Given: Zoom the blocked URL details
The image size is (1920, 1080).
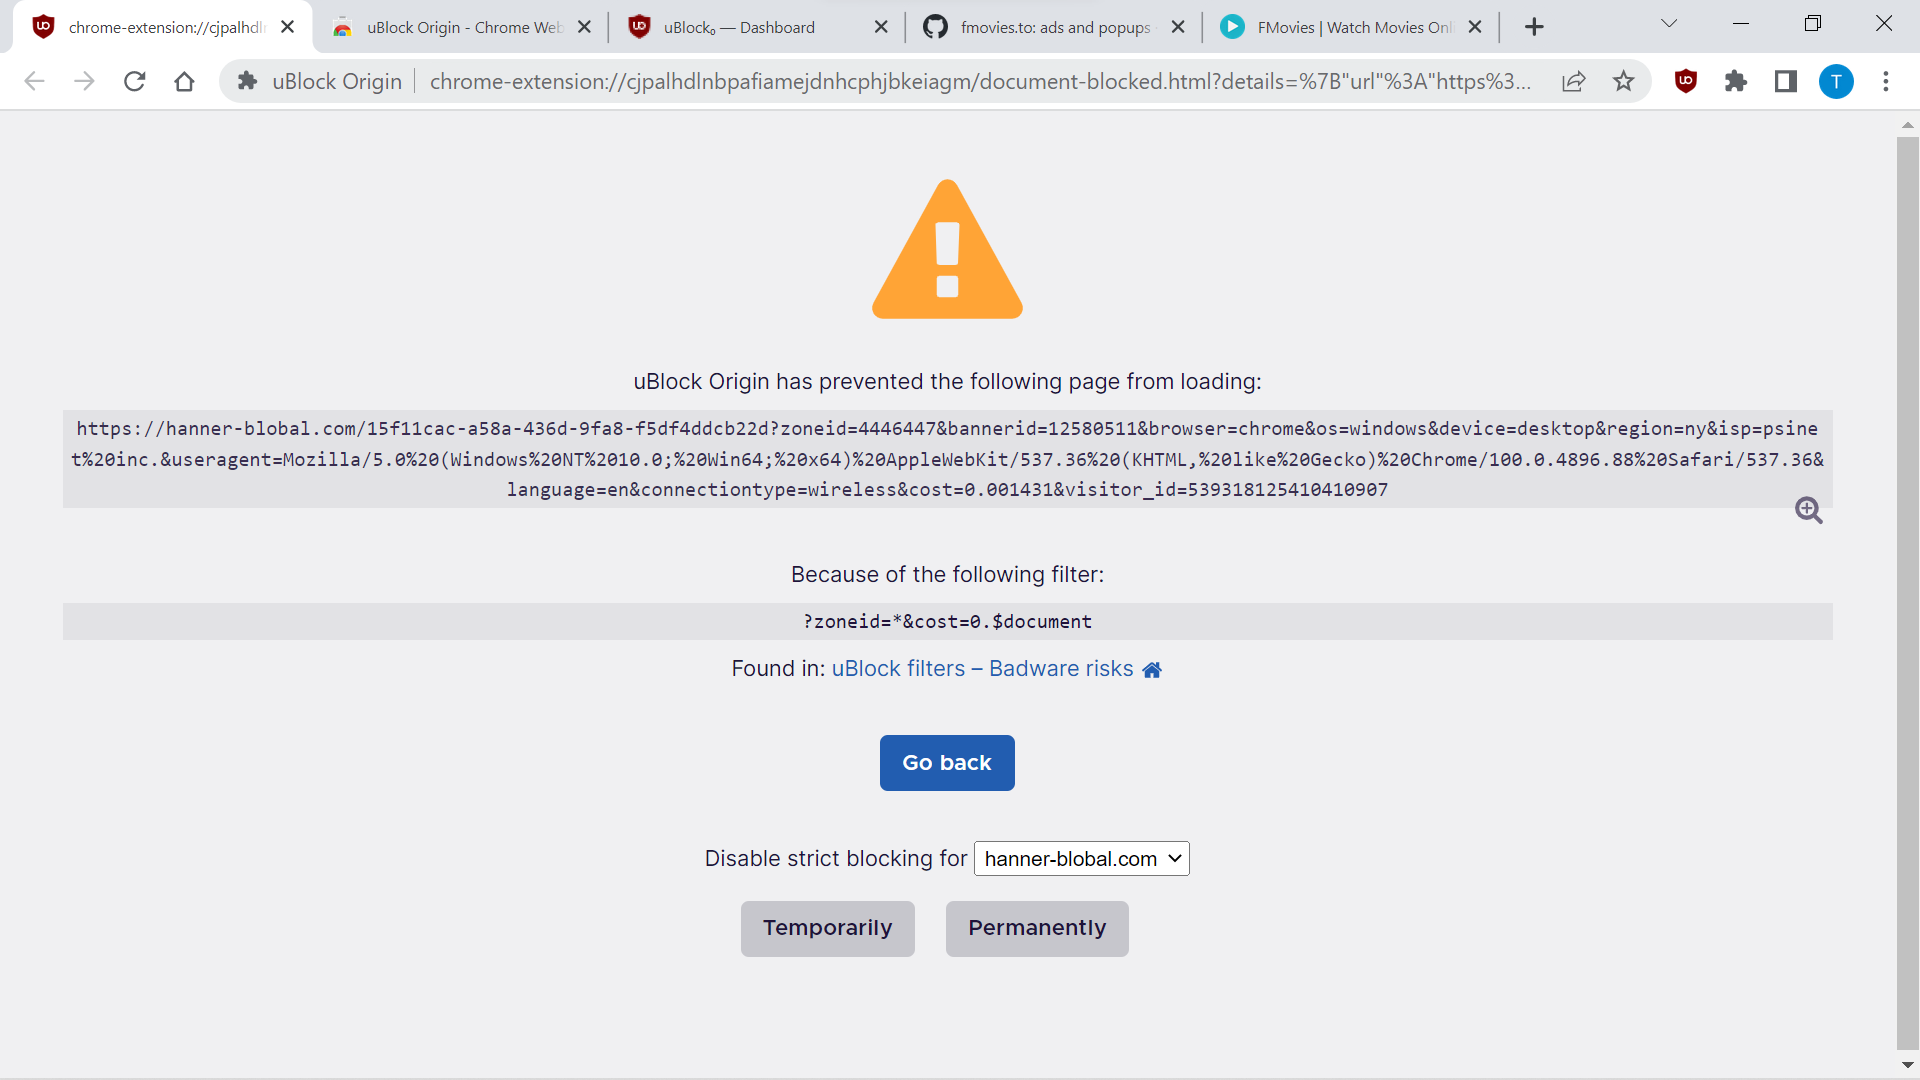Looking at the screenshot, I should tap(1810, 510).
